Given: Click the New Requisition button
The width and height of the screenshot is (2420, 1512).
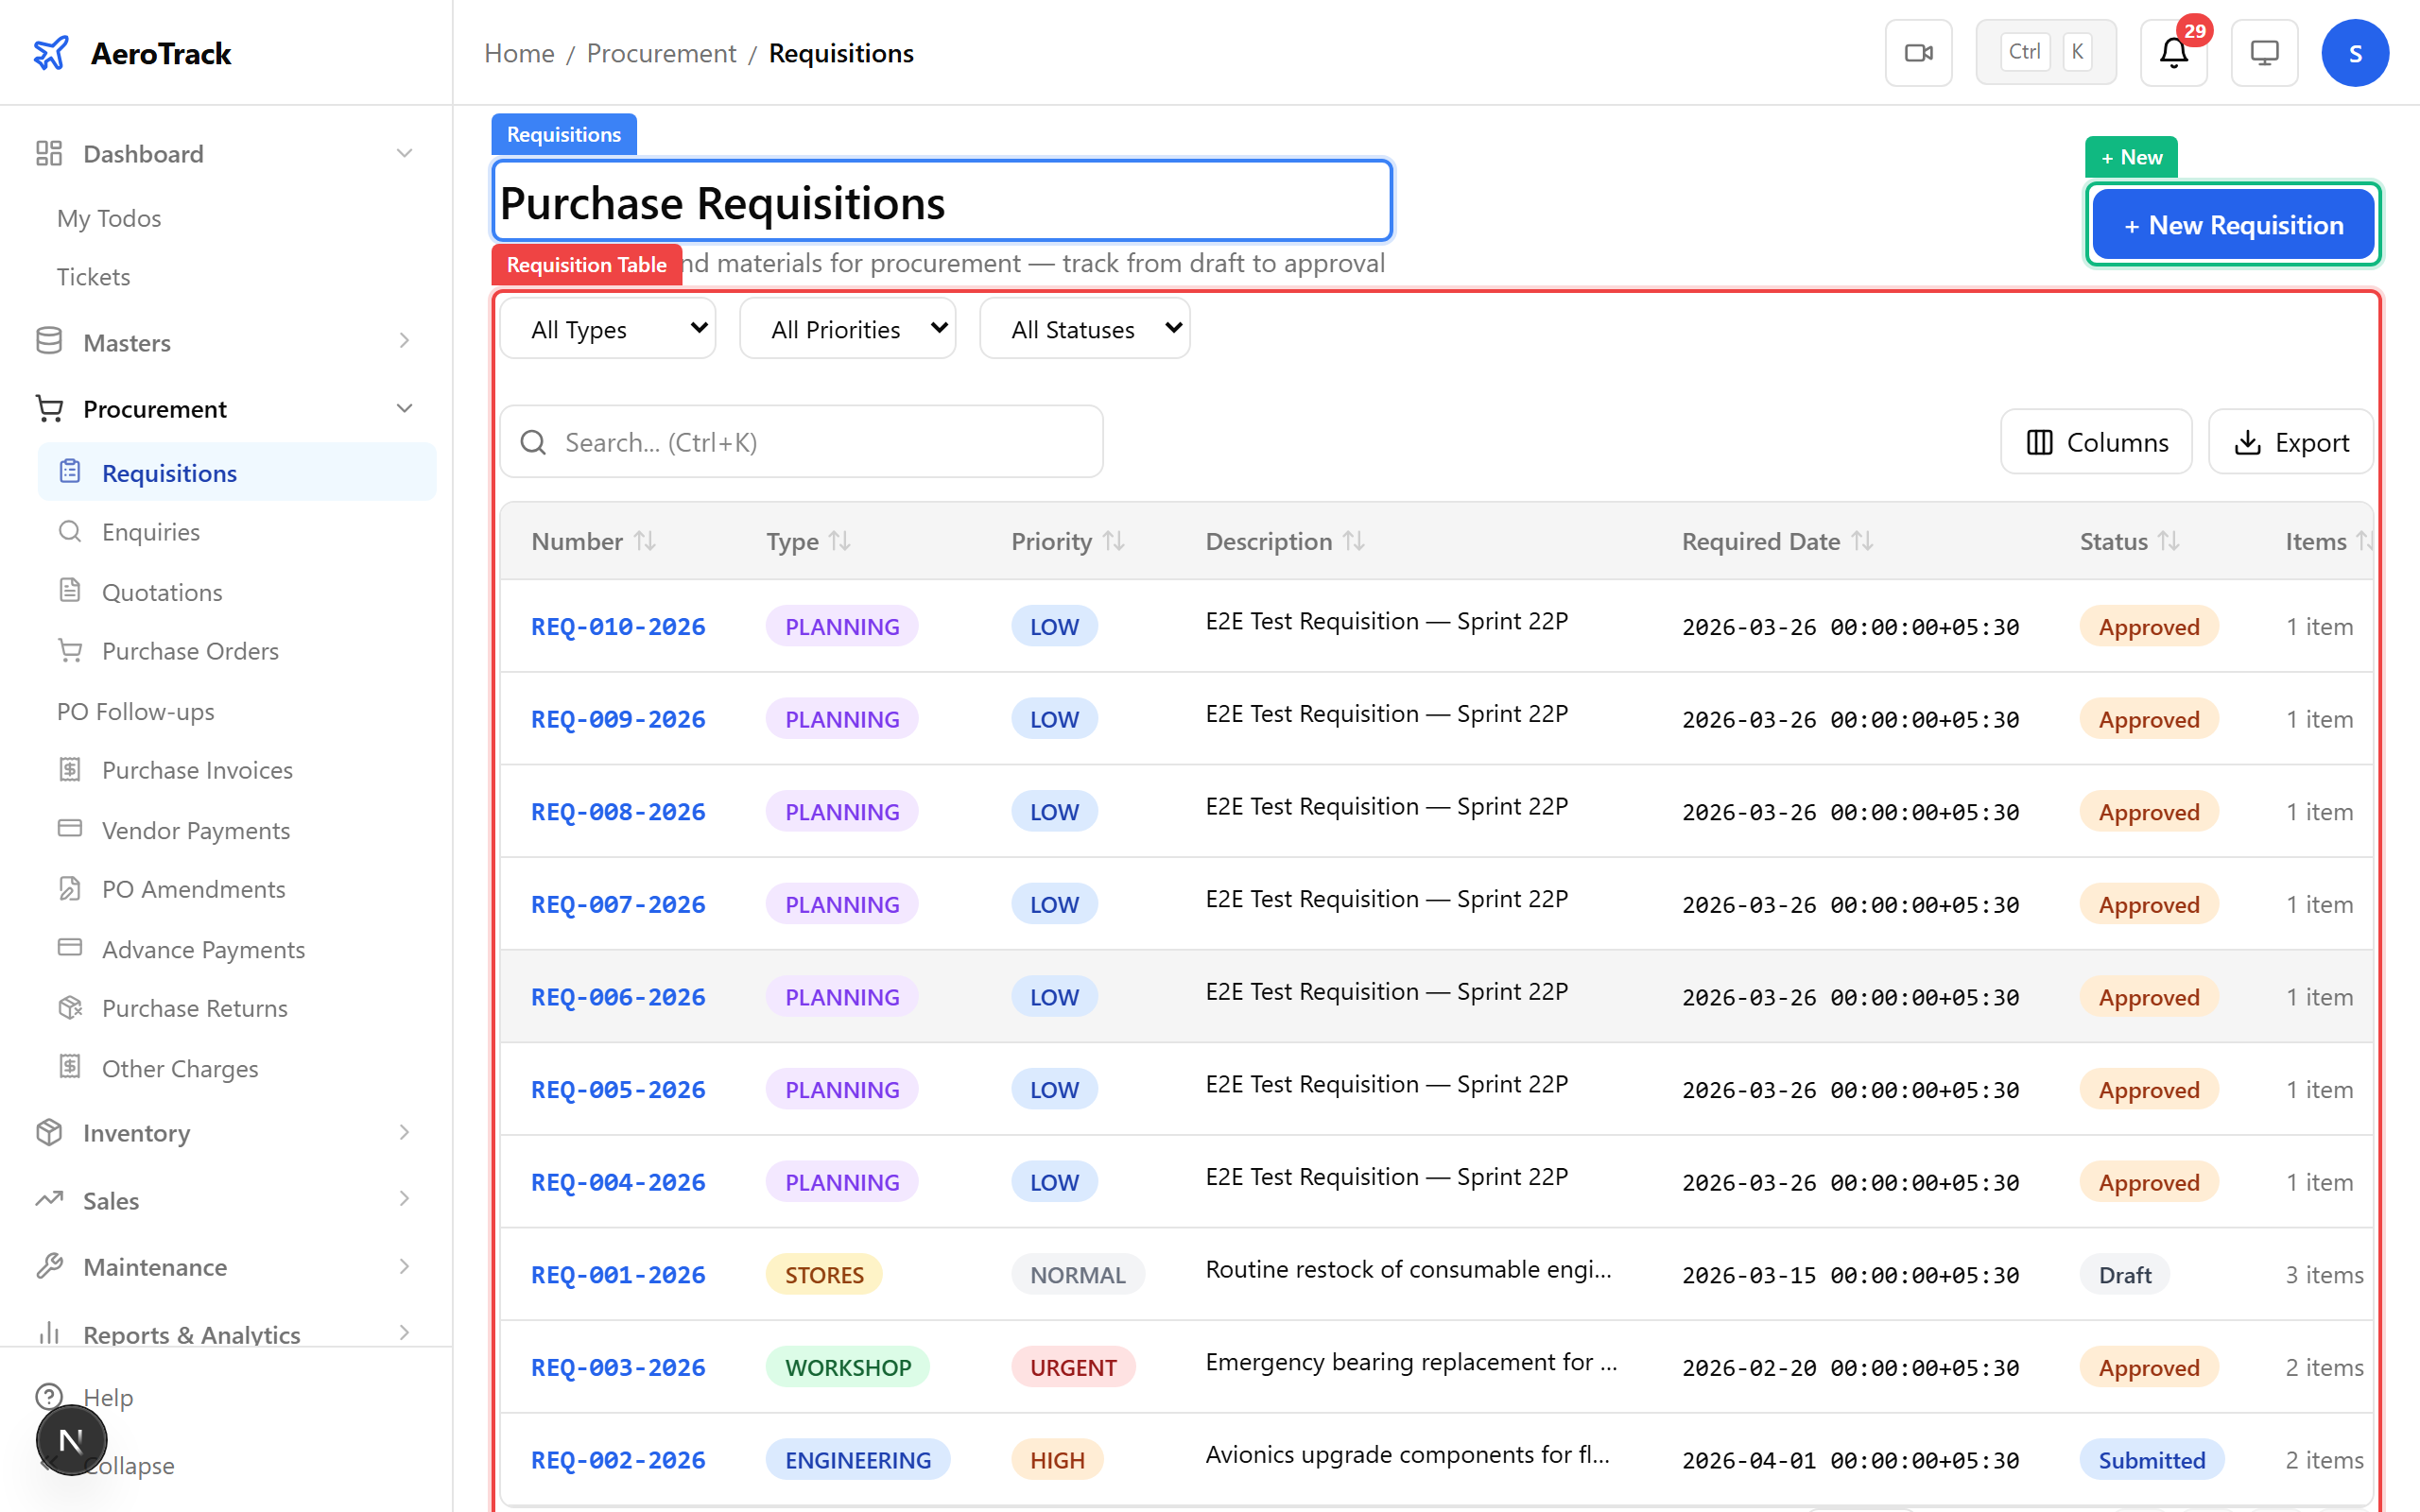Looking at the screenshot, I should point(2232,224).
